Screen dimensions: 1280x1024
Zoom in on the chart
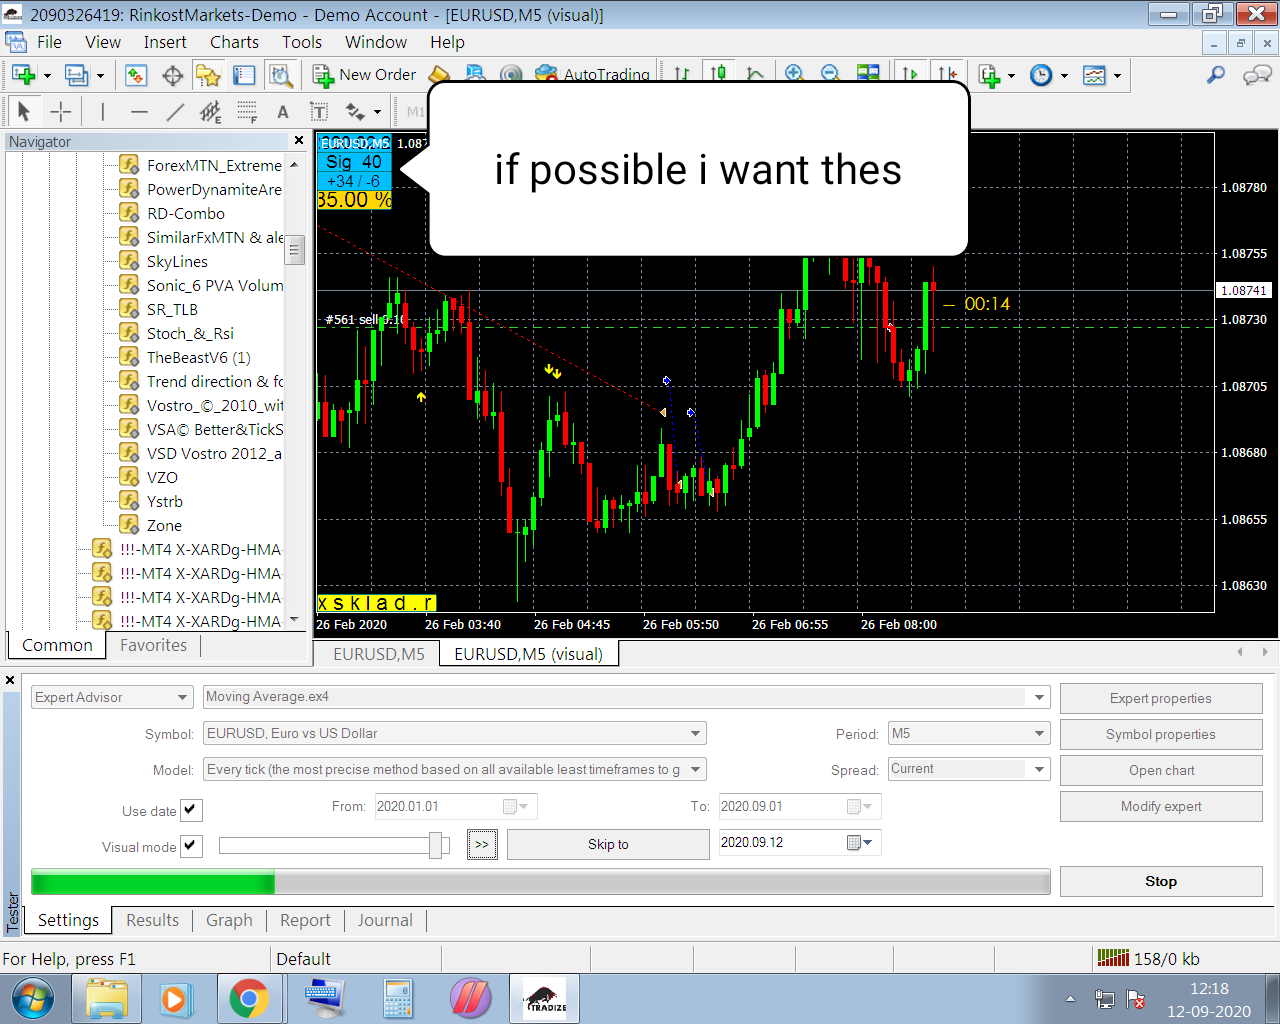click(794, 74)
